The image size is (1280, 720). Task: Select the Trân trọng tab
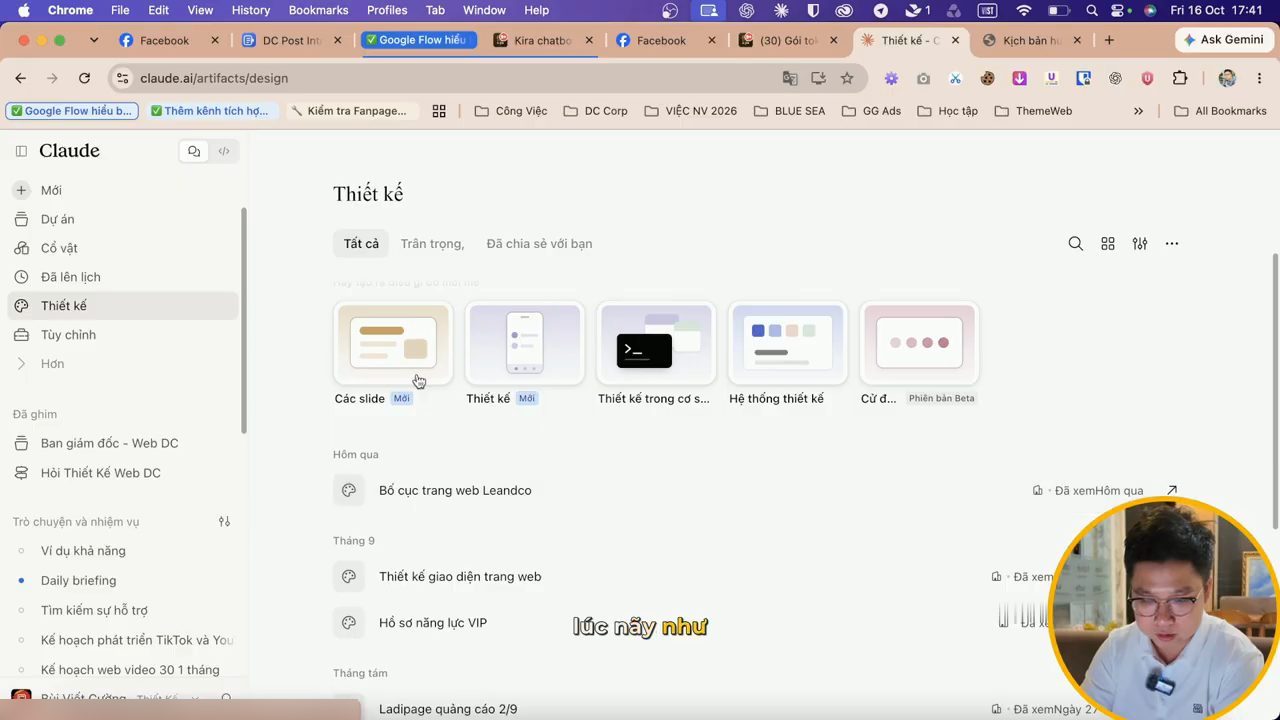click(432, 243)
